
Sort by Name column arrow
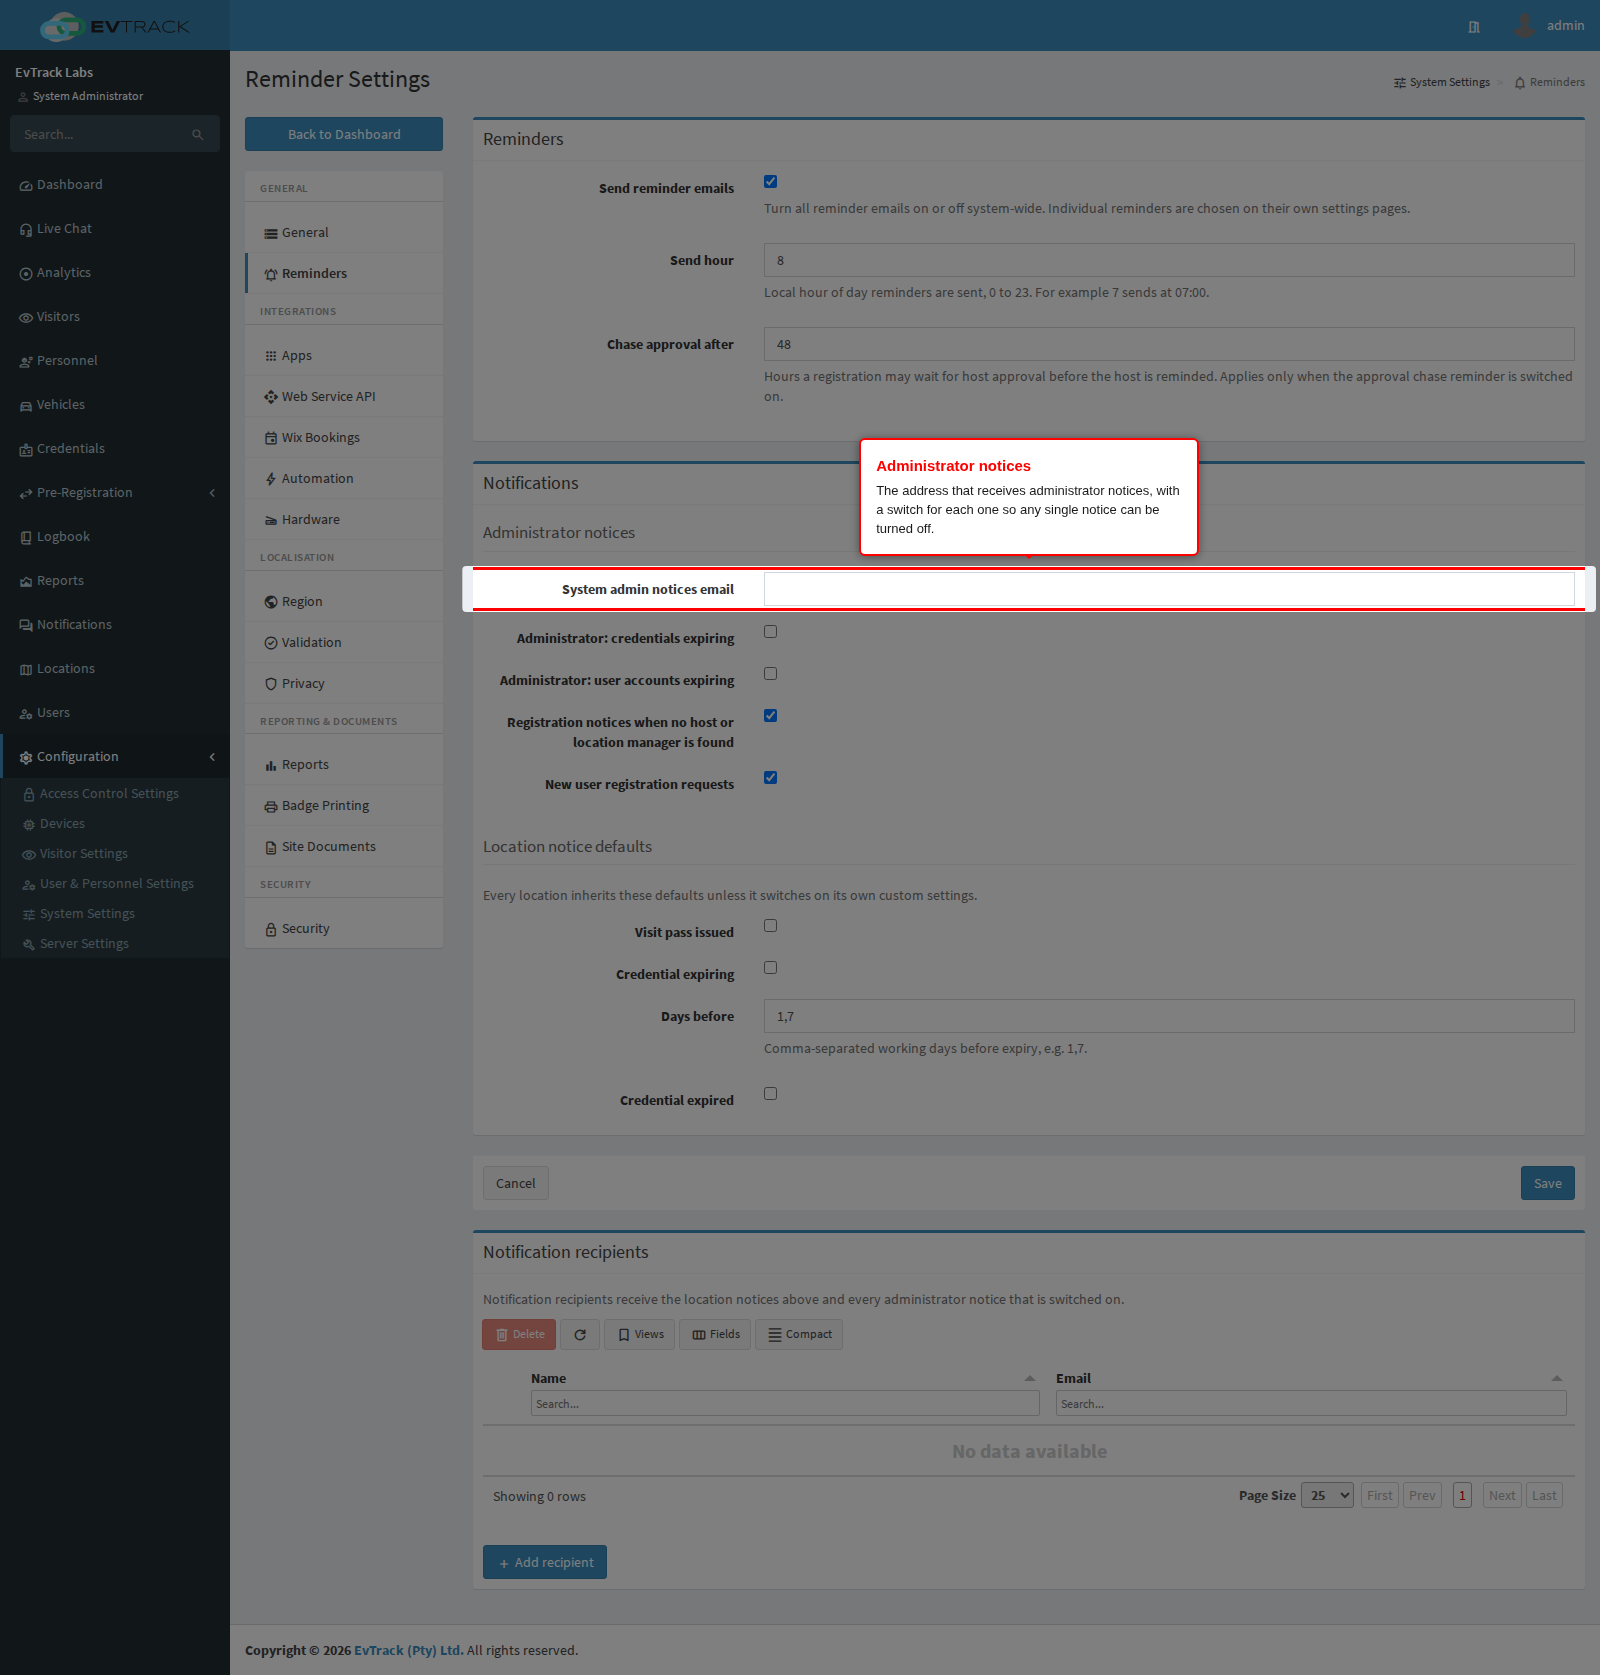(x=1030, y=1378)
